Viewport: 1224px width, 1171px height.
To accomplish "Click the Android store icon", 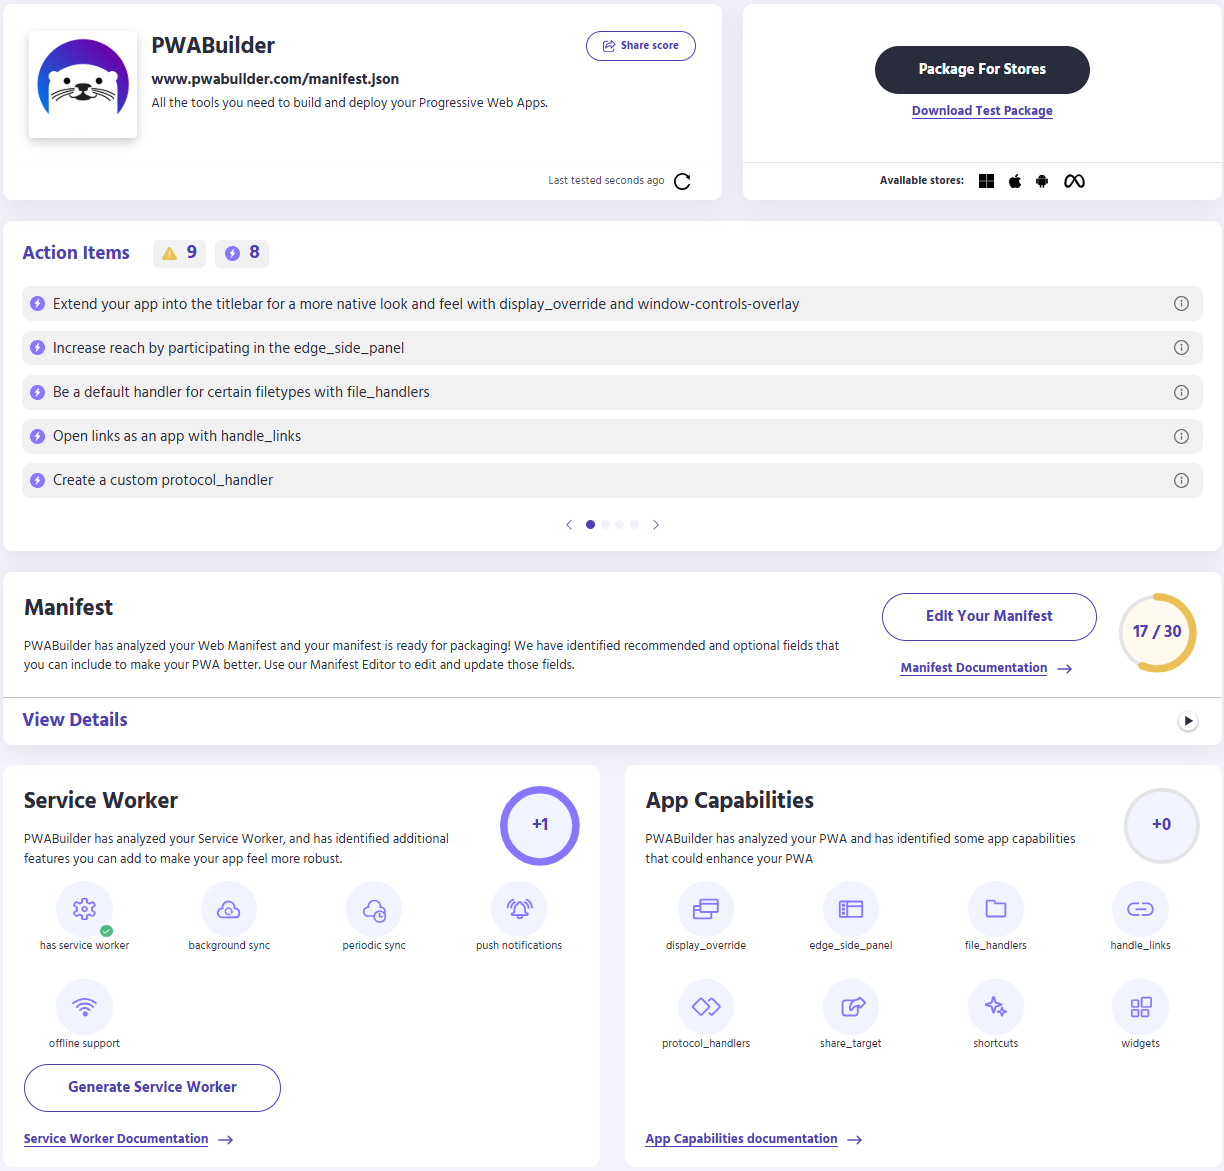I will (x=1042, y=181).
